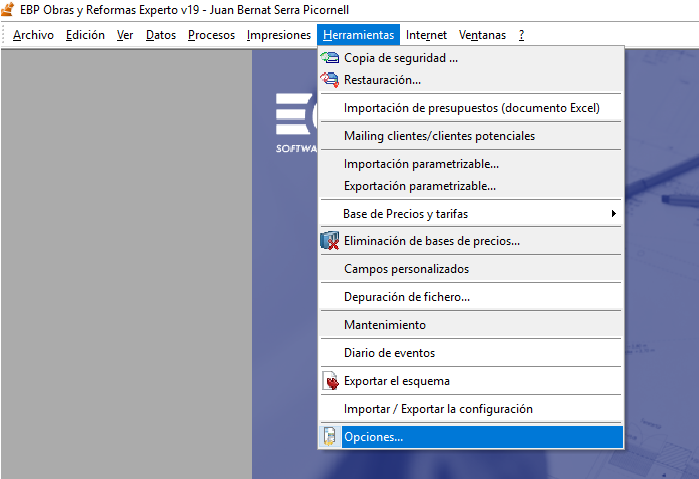Select Exportar el esquema
Screen dimensions: 699x479
click(x=471, y=381)
